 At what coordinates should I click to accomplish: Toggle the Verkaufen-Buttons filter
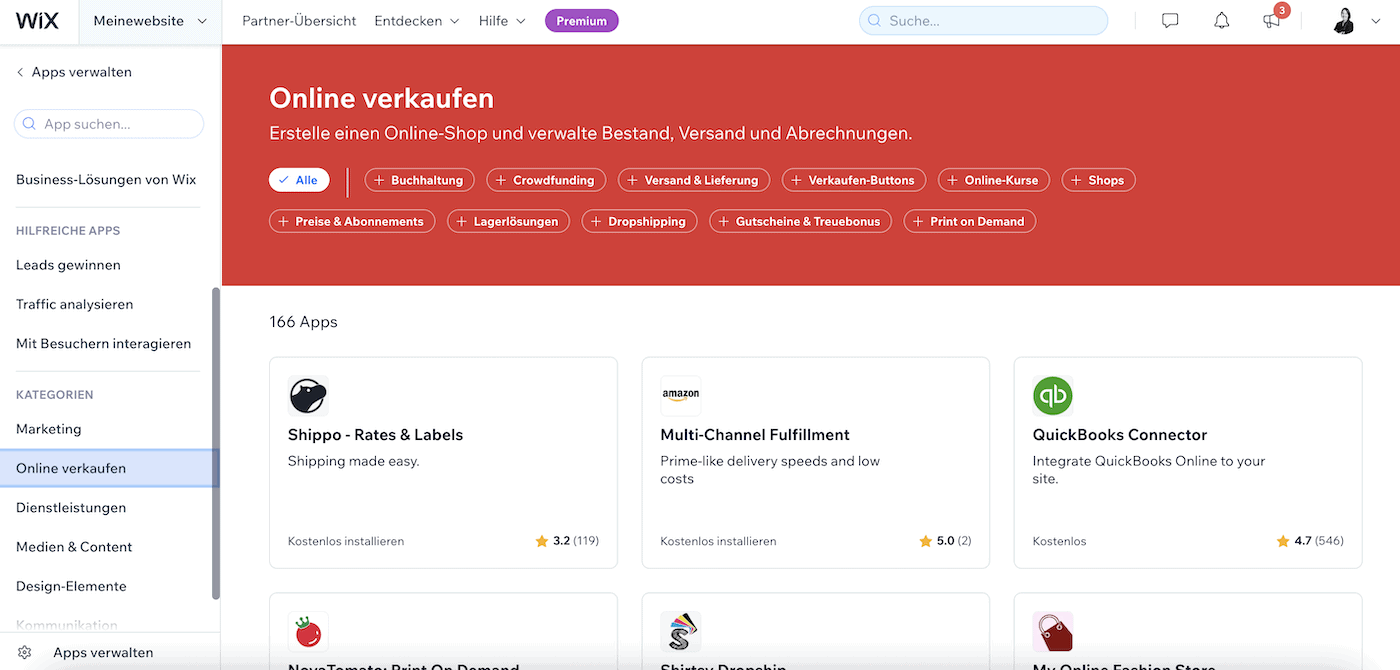tap(854, 180)
